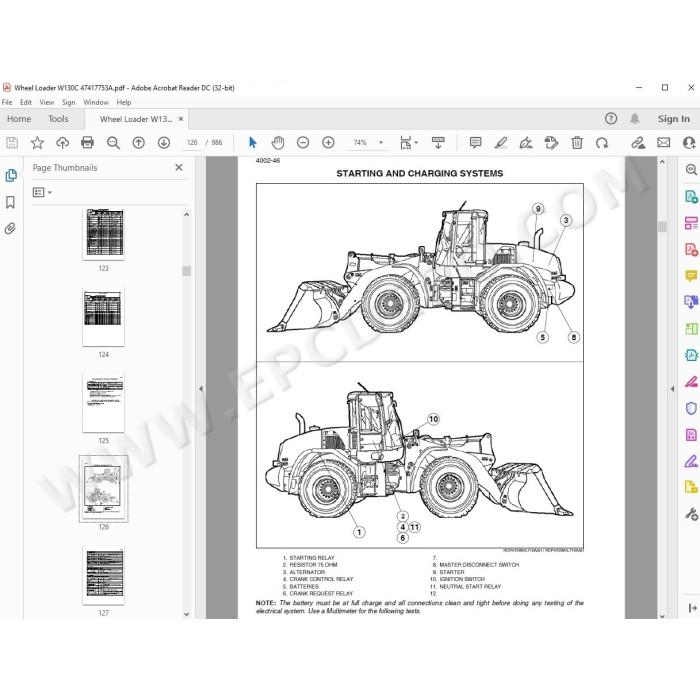This screenshot has height=700, width=700.
Task: Select page 127 thumbnail
Action: (104, 576)
